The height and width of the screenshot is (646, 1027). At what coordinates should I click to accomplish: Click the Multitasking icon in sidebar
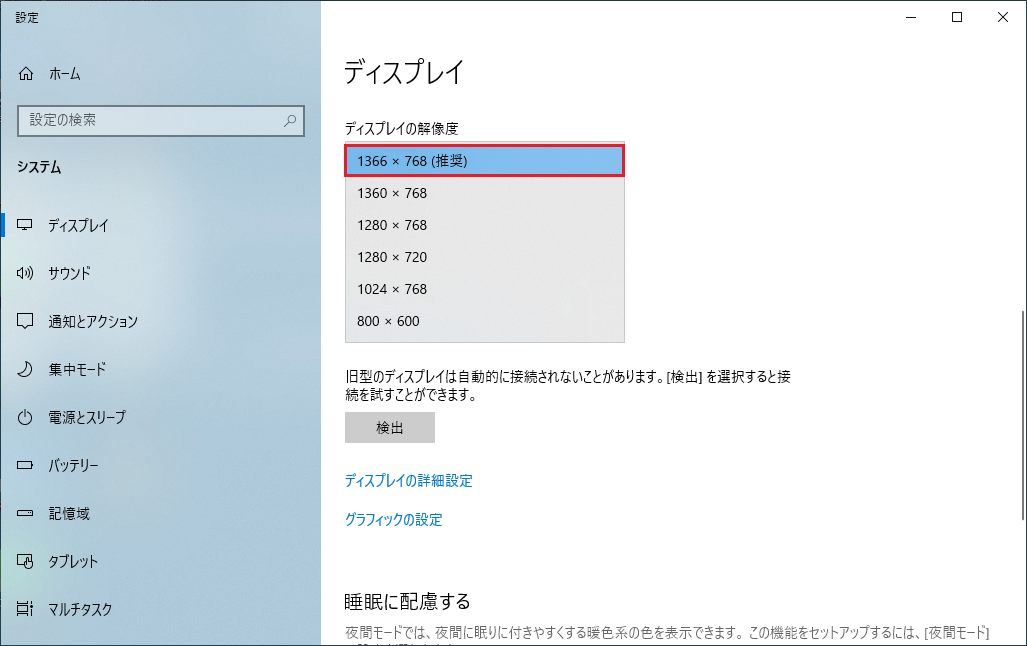click(27, 609)
